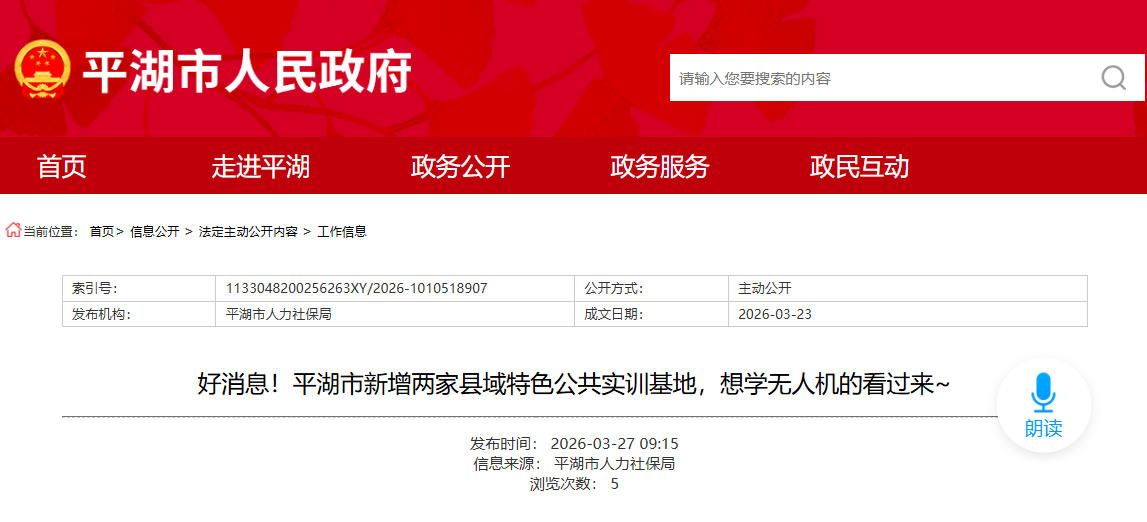This screenshot has height=522, width=1147.
Task: Go to 工作信息 in the breadcrumb
Action: (x=342, y=232)
